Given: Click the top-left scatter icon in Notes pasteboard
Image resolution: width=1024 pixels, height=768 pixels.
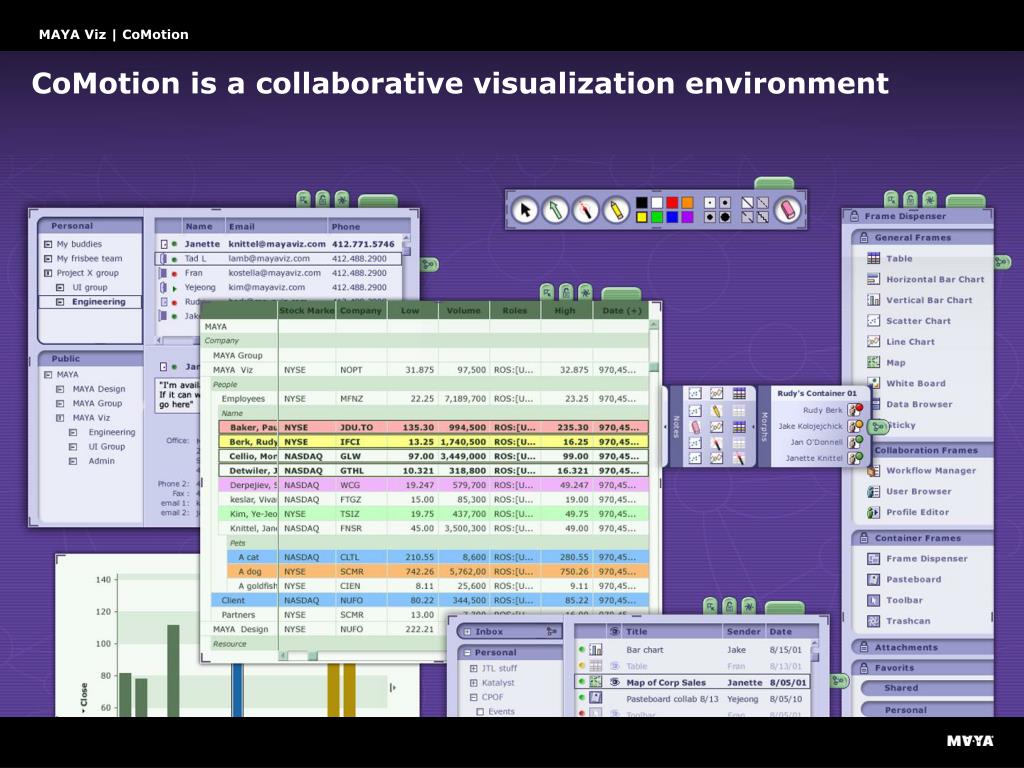Looking at the screenshot, I should point(695,394).
